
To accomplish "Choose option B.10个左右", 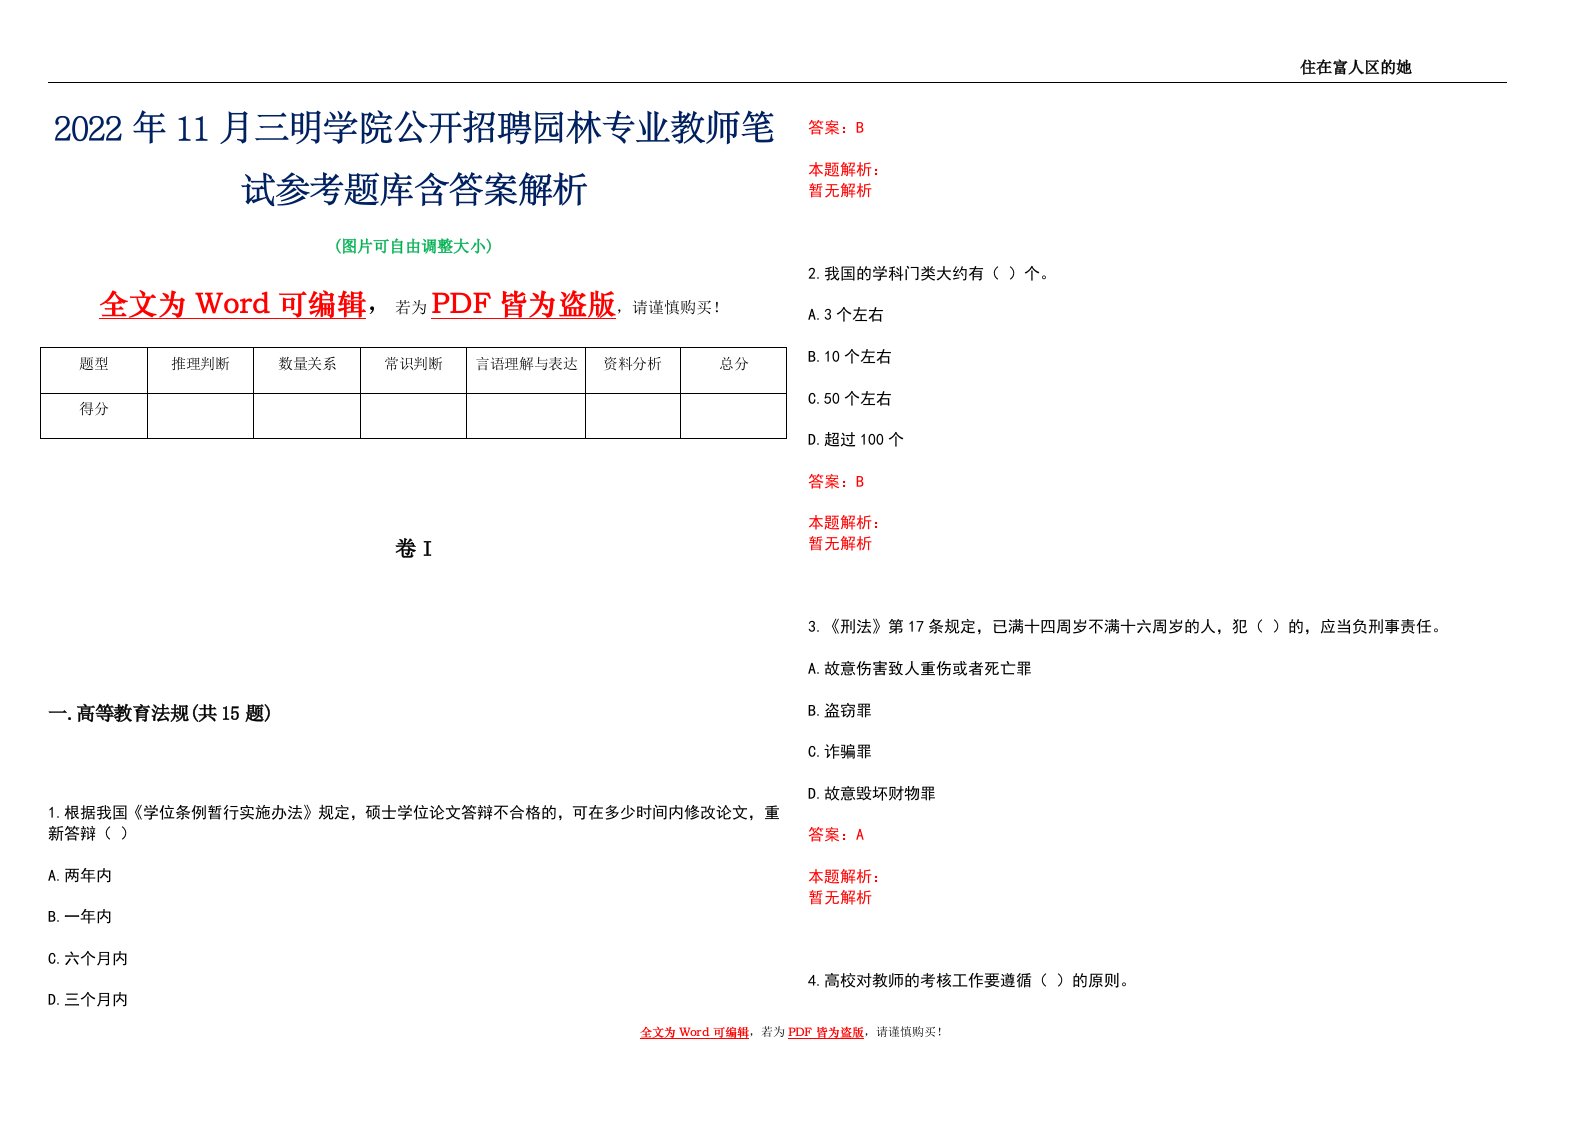I will pyautogui.click(x=850, y=357).
